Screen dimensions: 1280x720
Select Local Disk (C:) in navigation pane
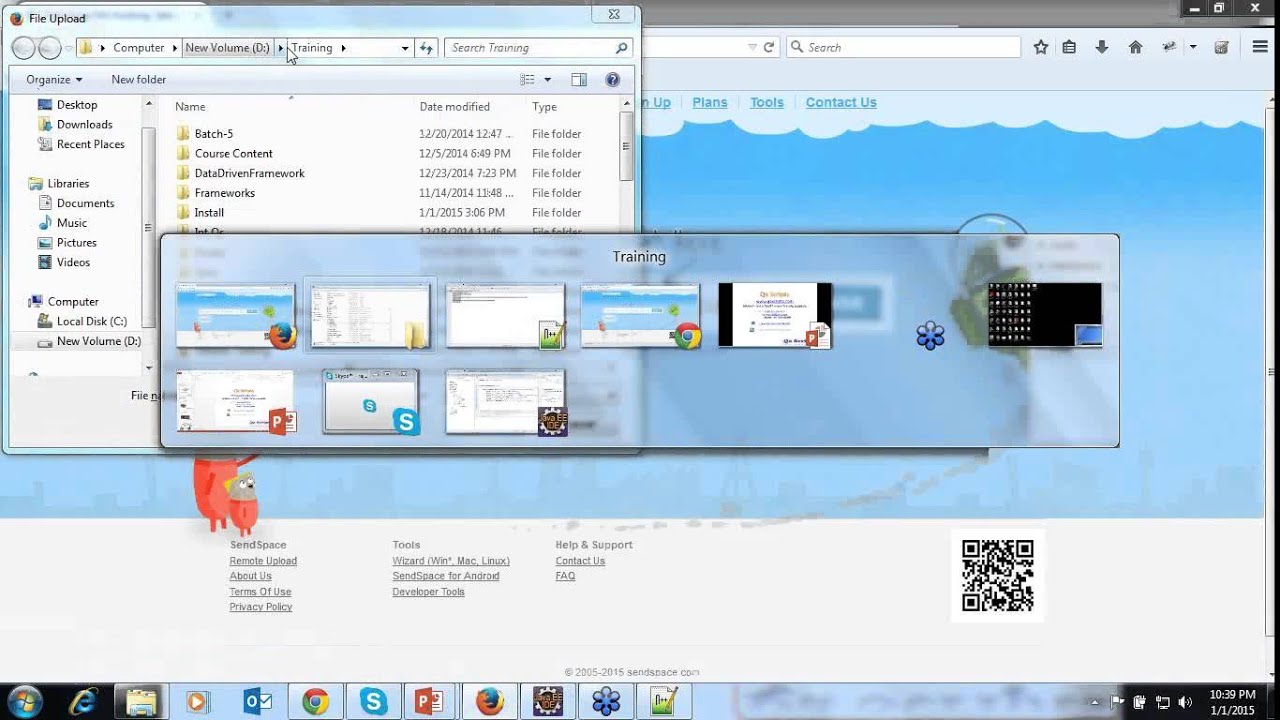tap(91, 322)
